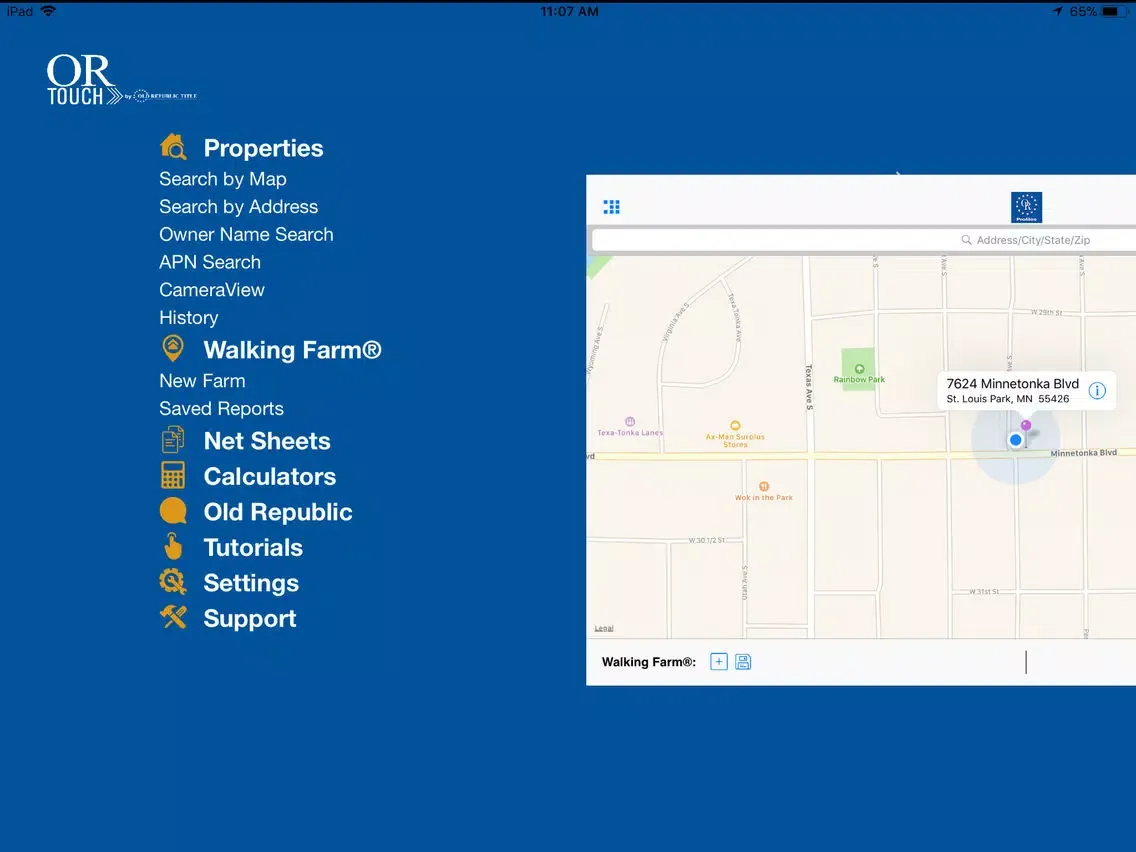1136x852 pixels.
Task: Select Search by Address
Action: pos(238,206)
